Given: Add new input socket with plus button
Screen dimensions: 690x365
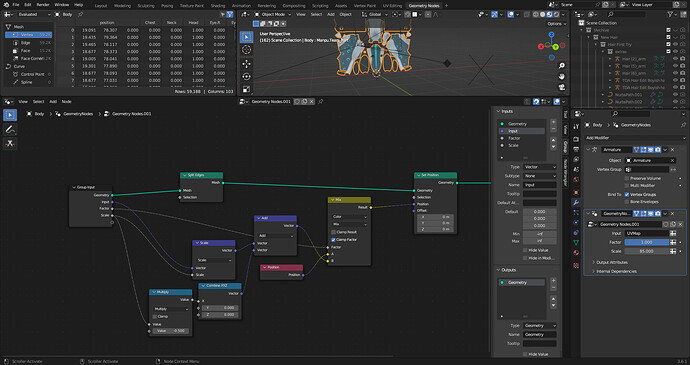Looking at the screenshot, I should click(x=553, y=122).
